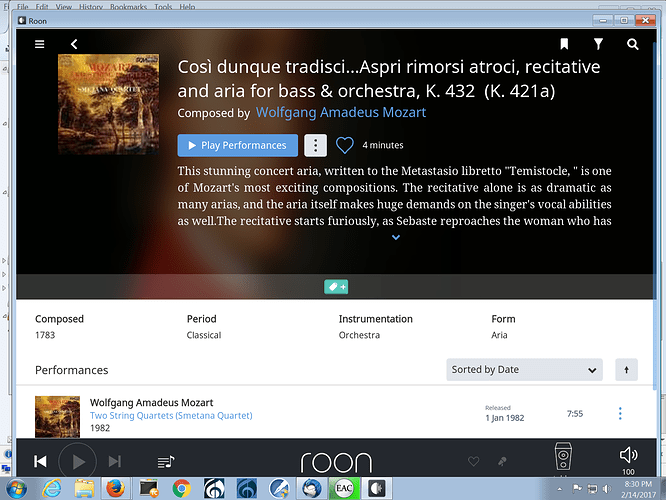666x500 pixels.
Task: Switch to Roon taskbar icon
Action: click(x=377, y=489)
